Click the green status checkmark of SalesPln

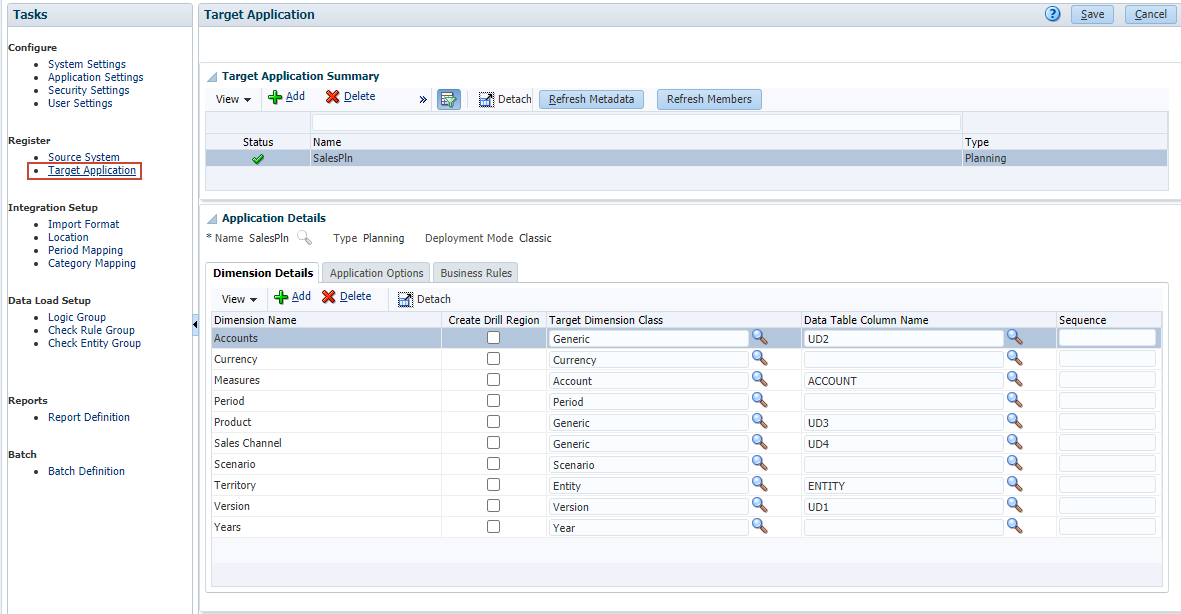(x=258, y=159)
